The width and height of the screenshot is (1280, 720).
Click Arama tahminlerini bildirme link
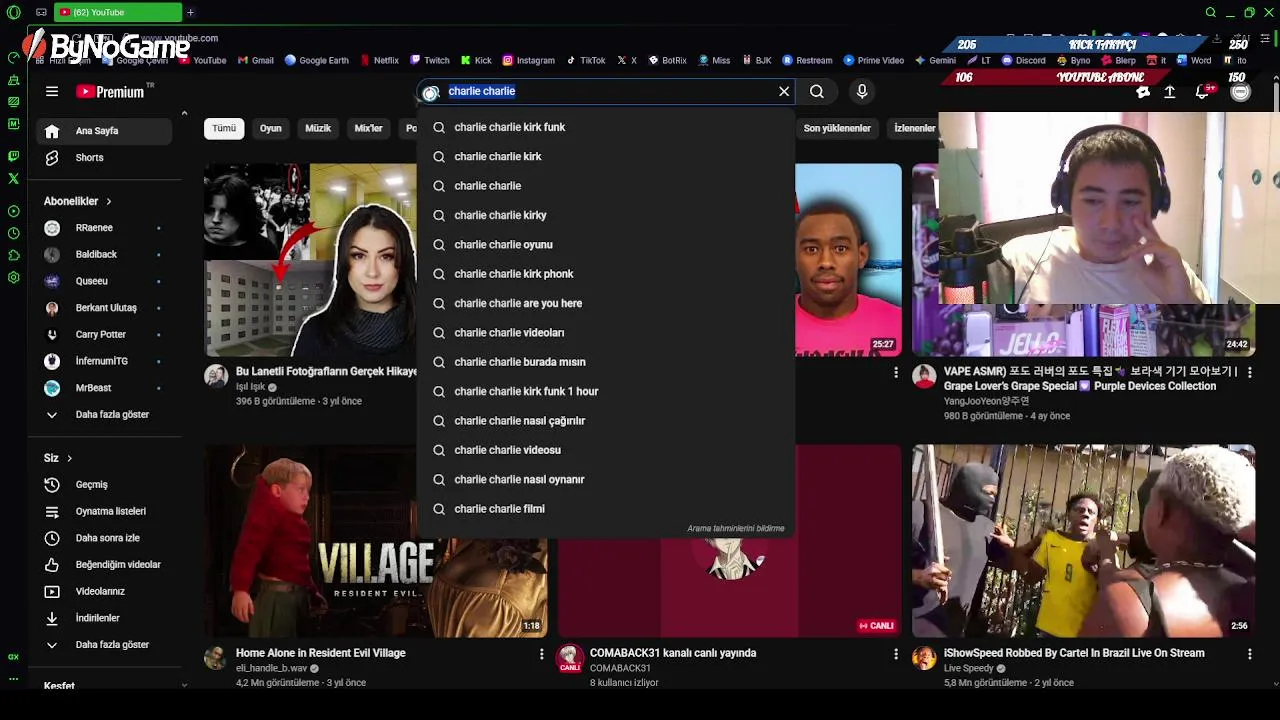pos(736,528)
